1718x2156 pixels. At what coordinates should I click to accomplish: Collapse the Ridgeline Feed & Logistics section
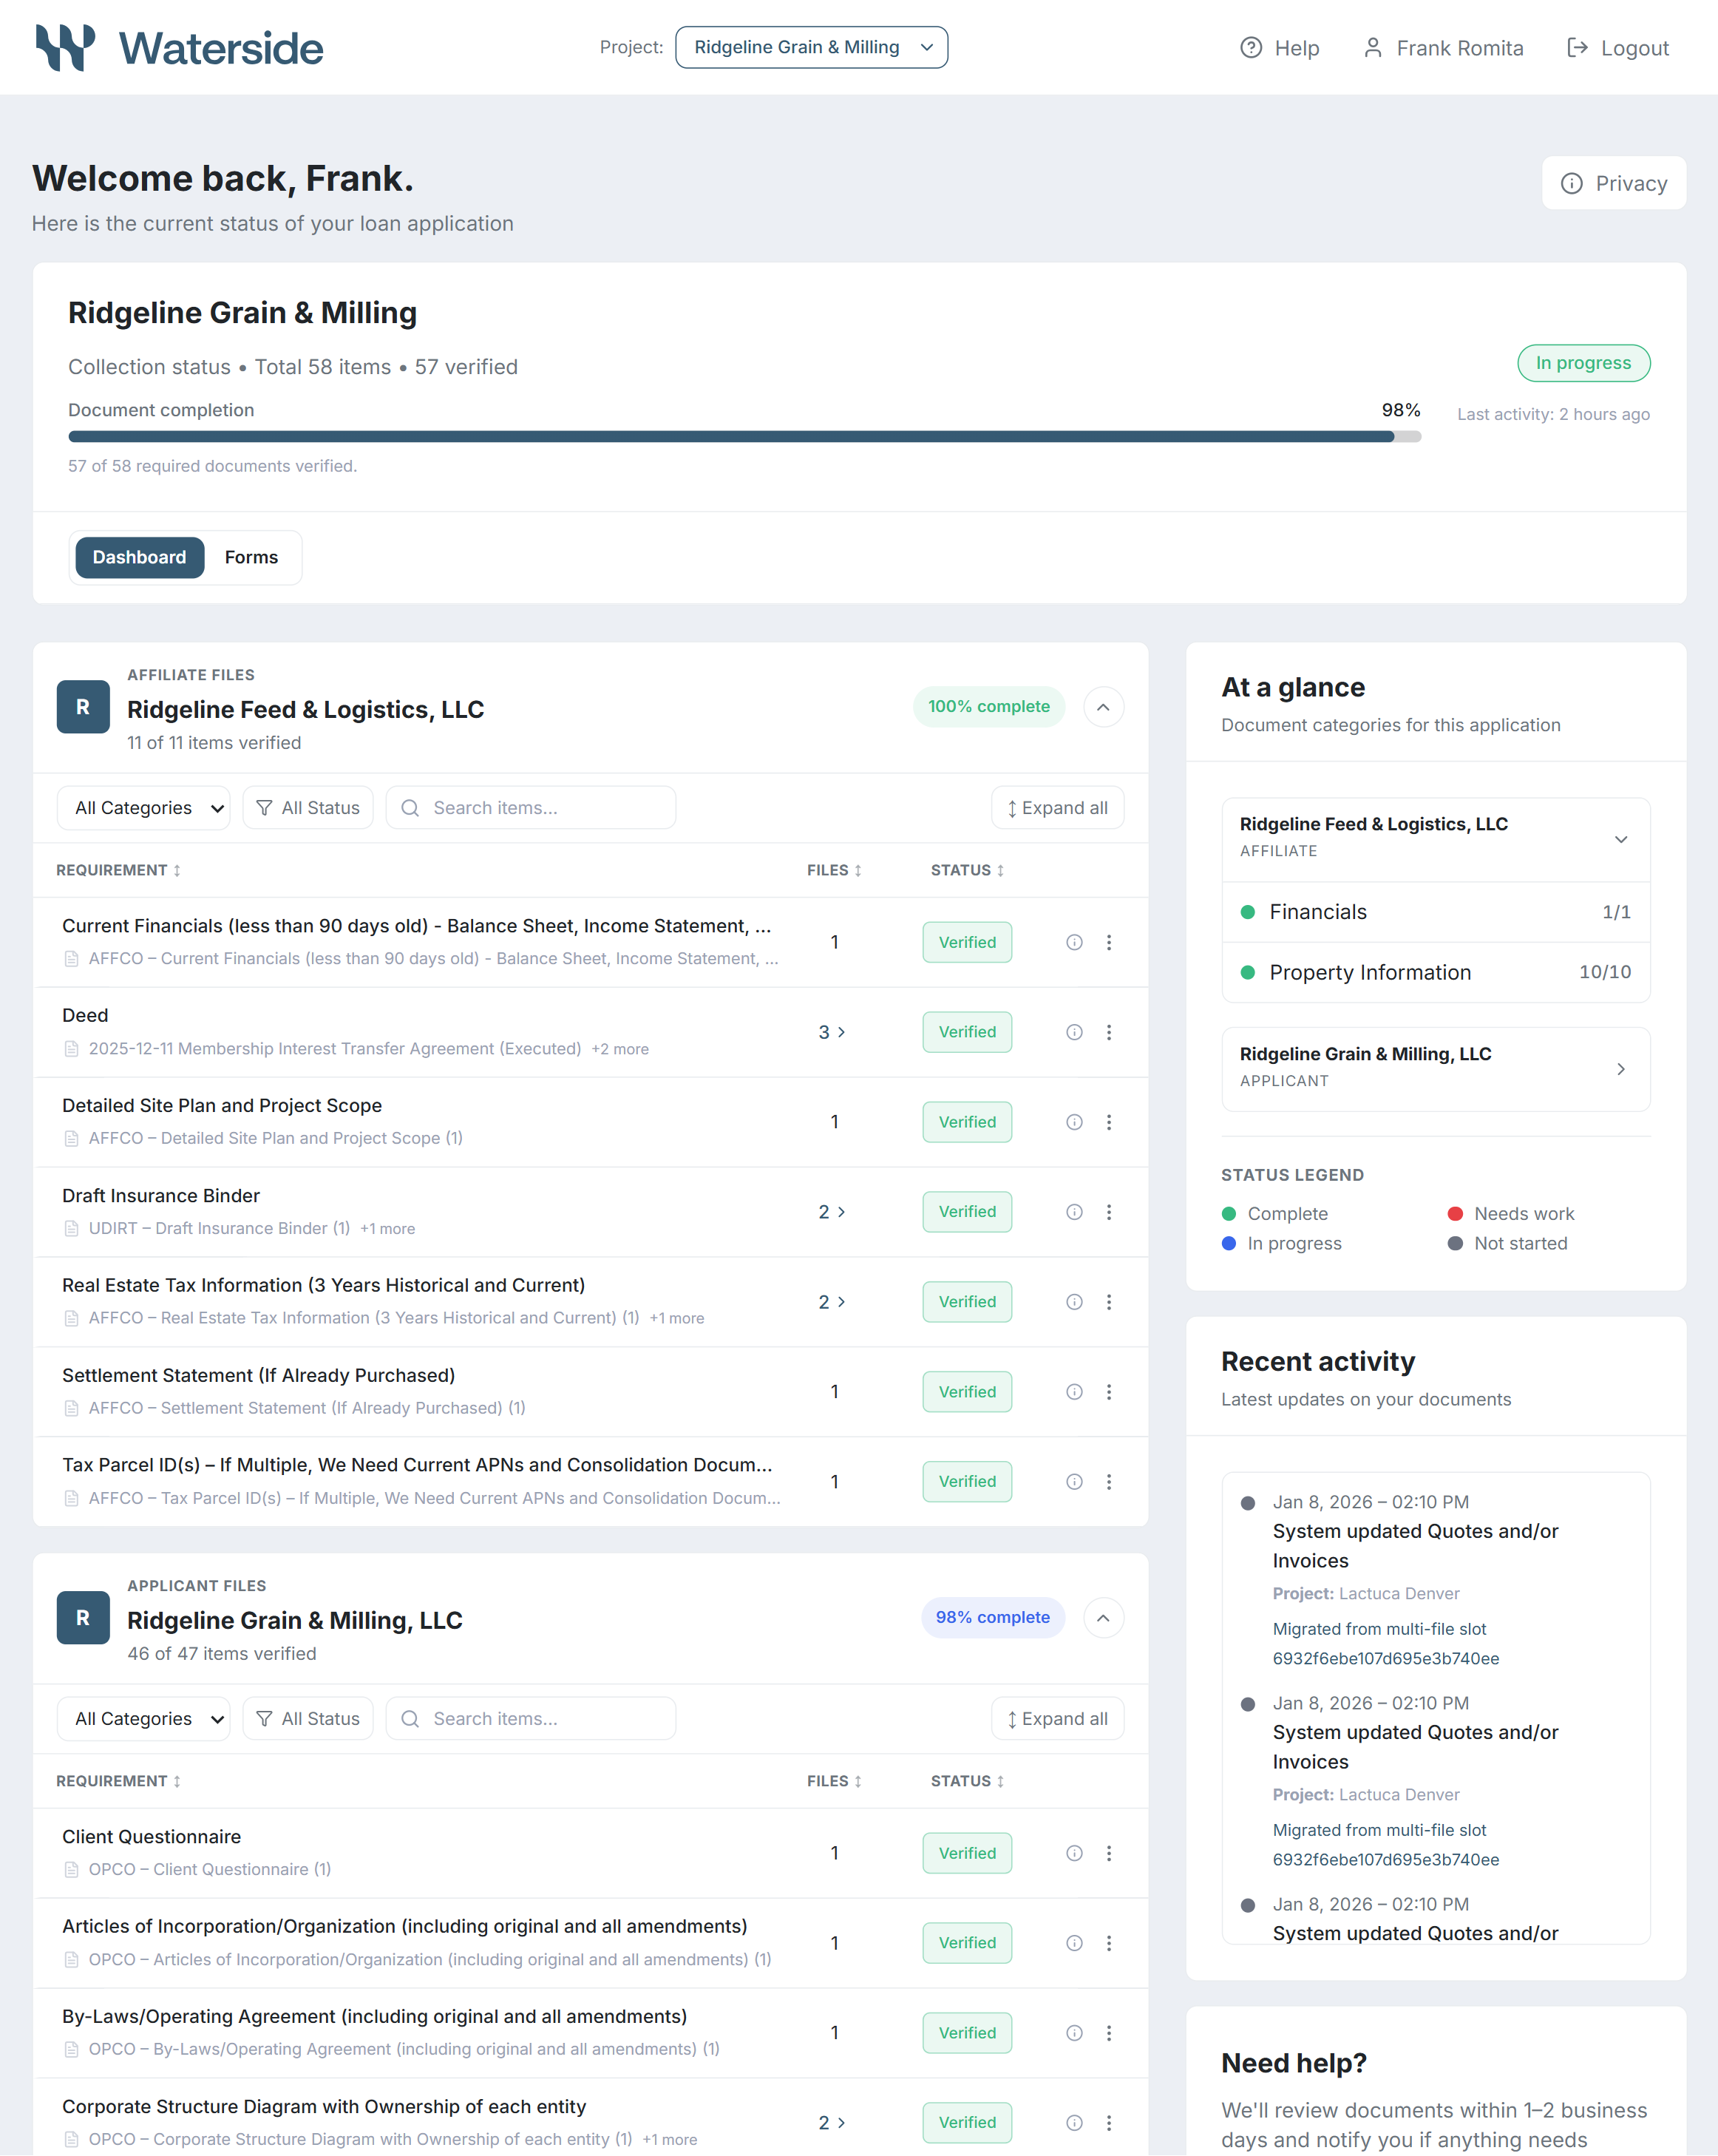1103,707
